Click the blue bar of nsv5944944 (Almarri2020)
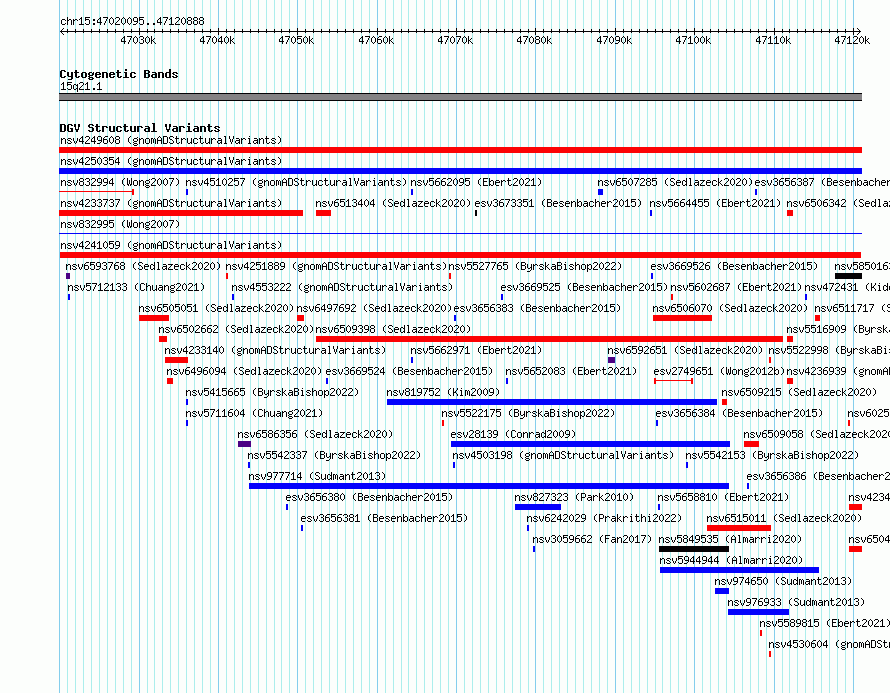 point(739,570)
